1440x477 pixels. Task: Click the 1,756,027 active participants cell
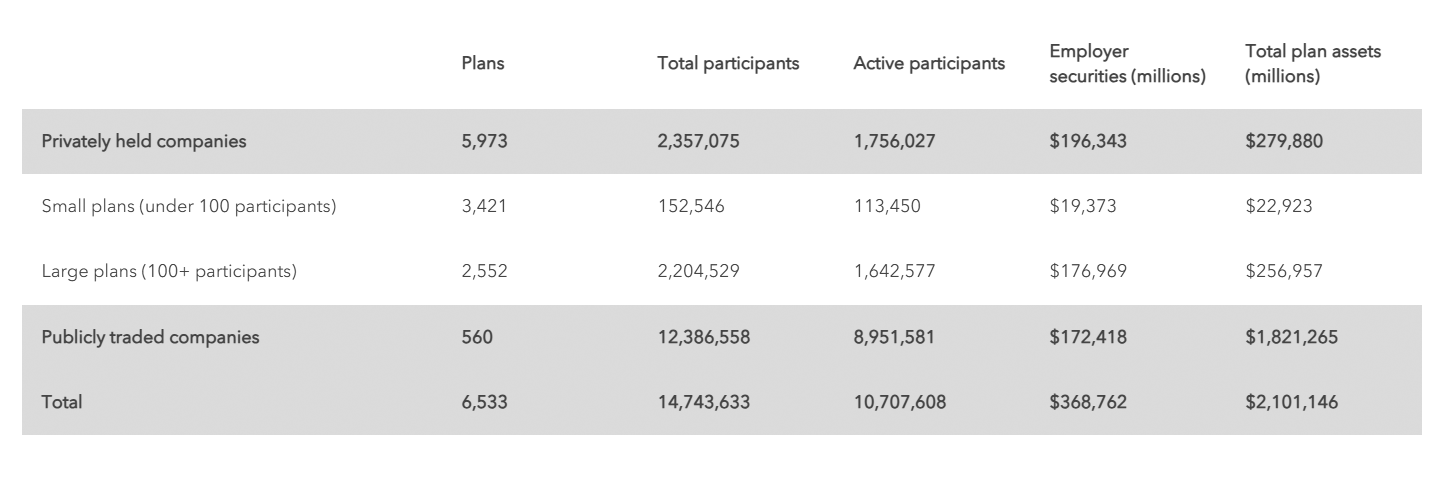coord(894,141)
